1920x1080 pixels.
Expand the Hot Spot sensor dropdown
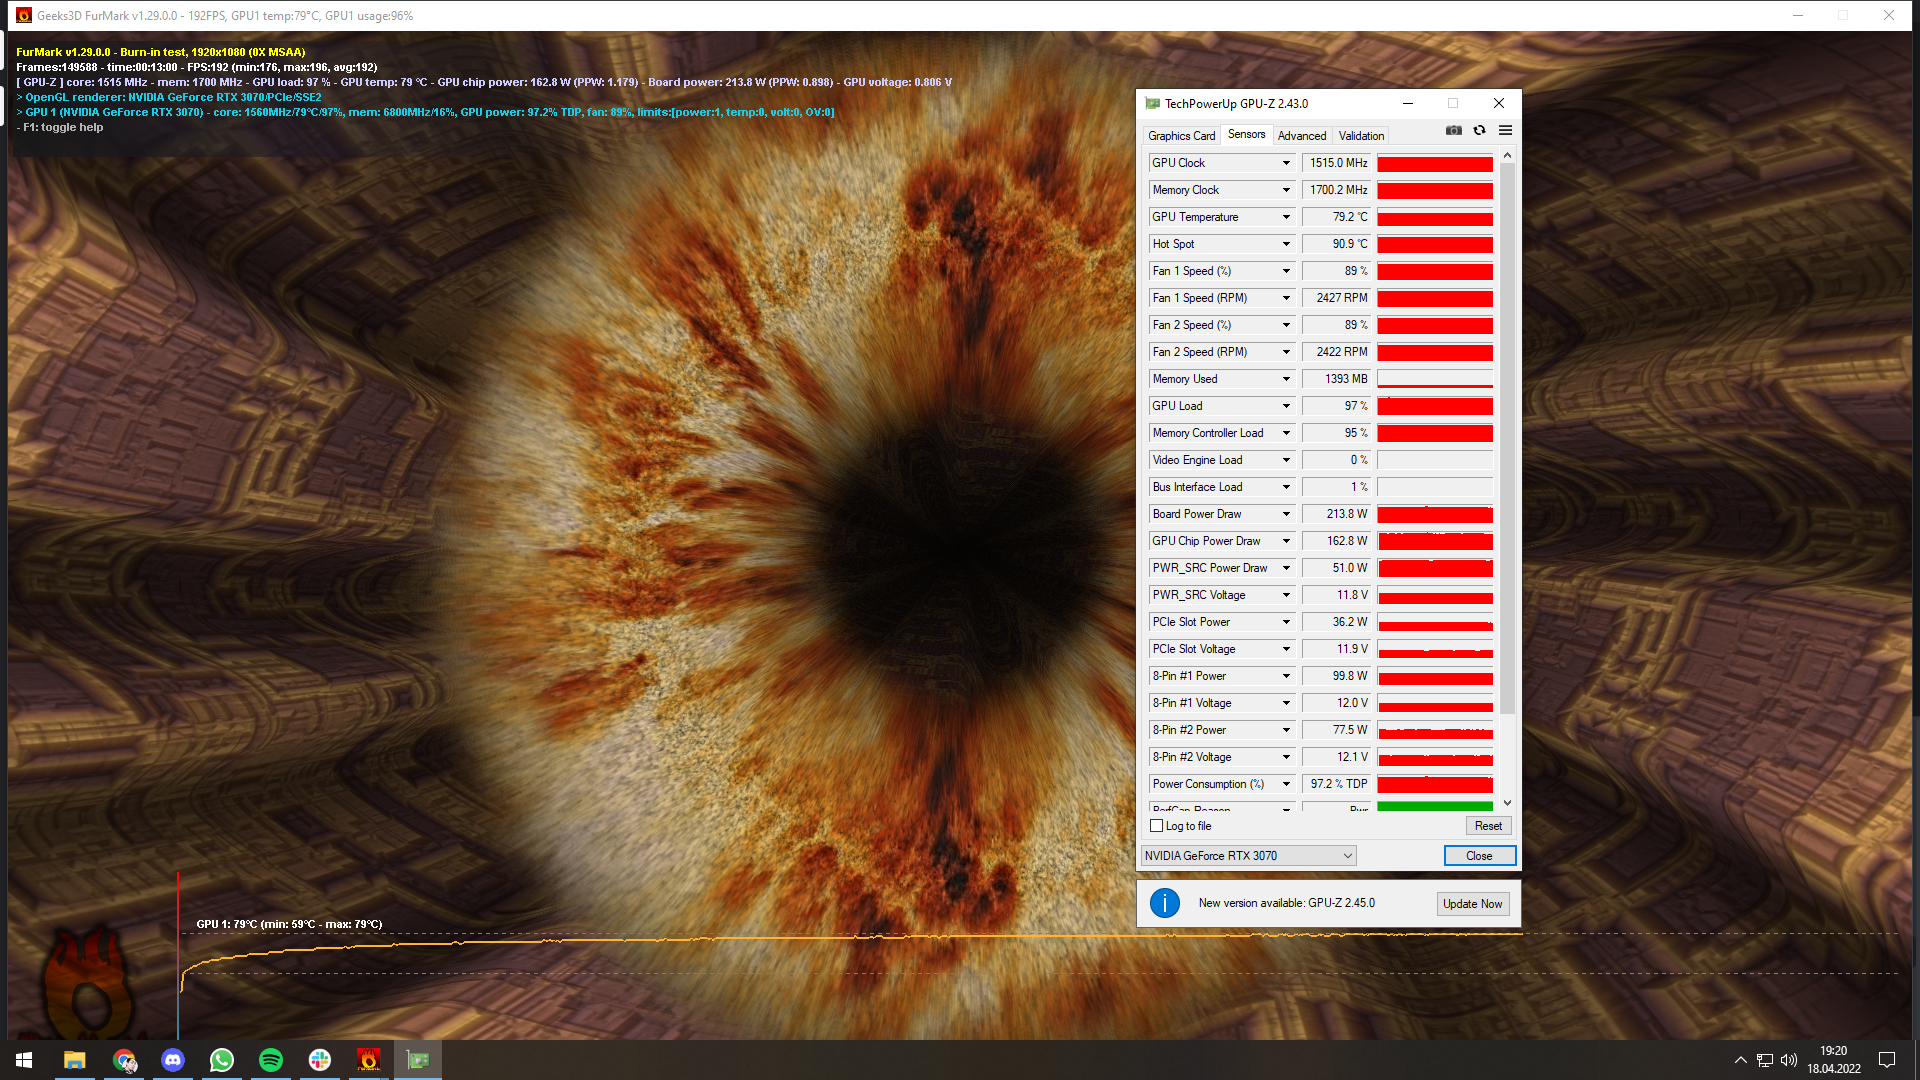pos(1286,244)
